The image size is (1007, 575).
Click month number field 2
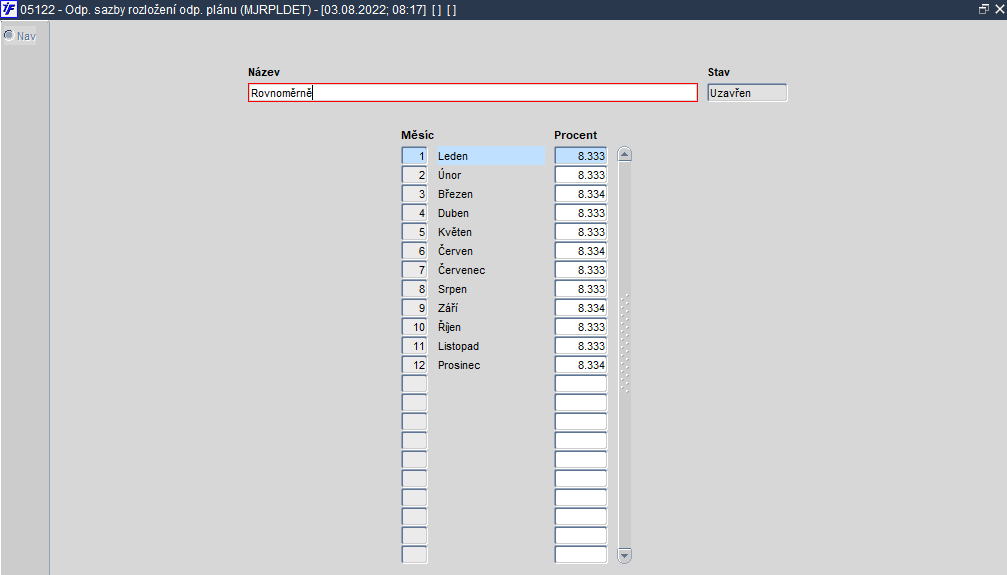click(414, 175)
